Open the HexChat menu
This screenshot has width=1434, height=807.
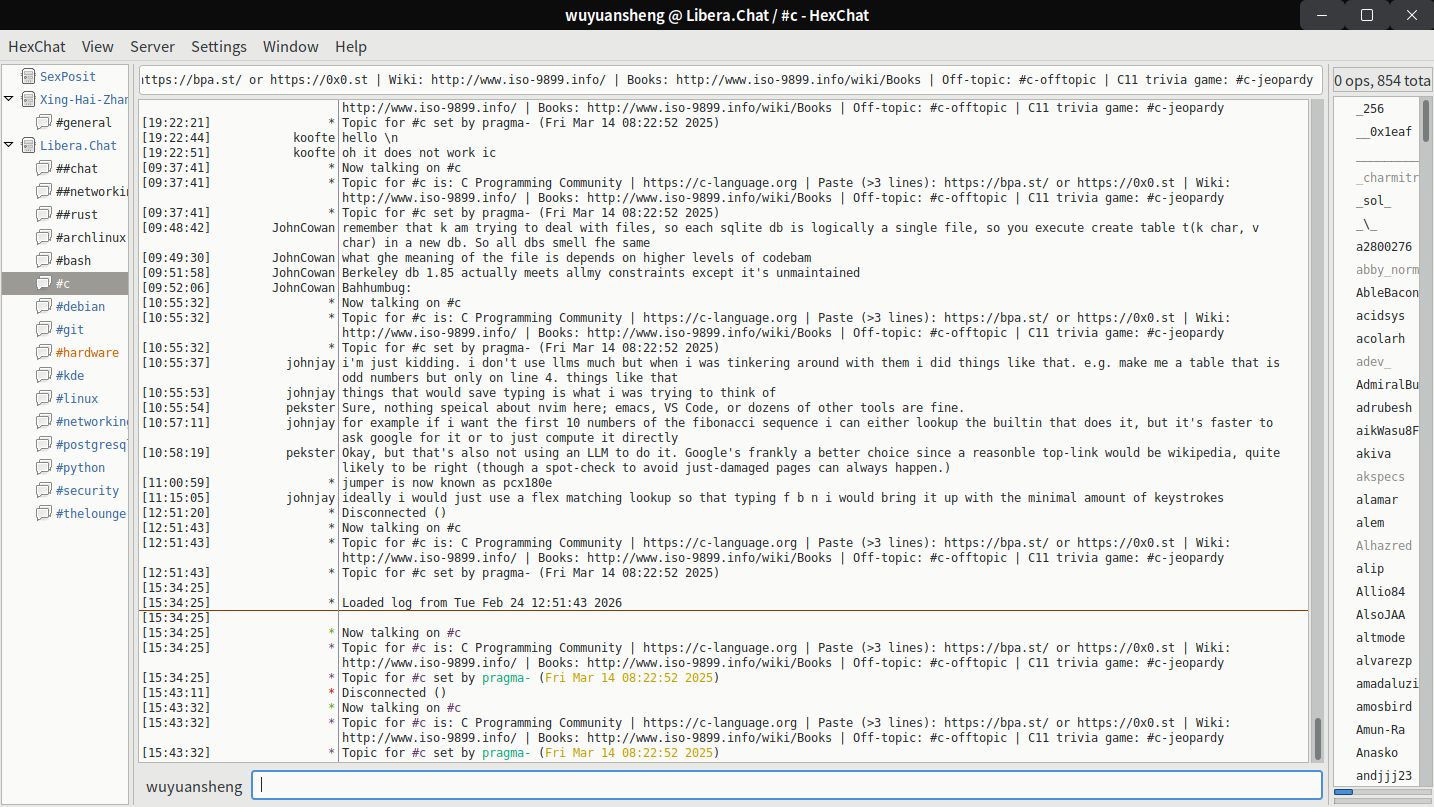[x=37, y=46]
